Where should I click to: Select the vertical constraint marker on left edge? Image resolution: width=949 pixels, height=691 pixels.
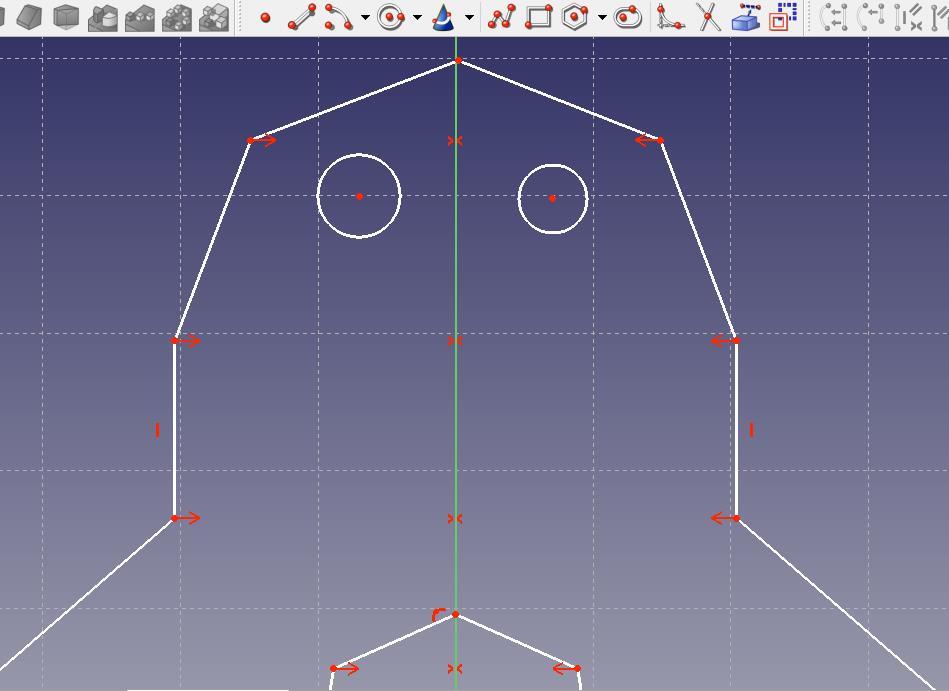(x=157, y=430)
